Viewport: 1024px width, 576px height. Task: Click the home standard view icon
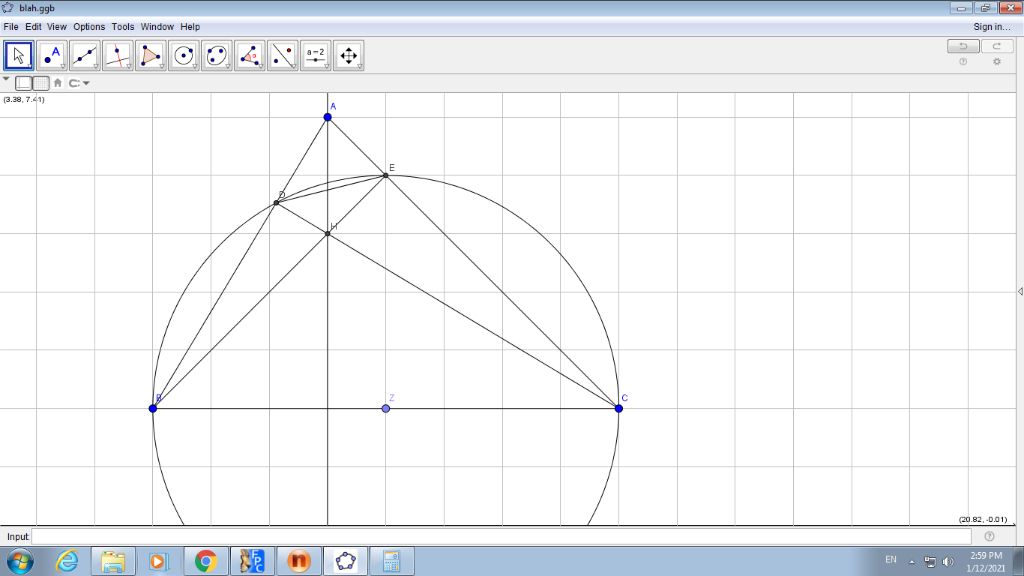(57, 83)
